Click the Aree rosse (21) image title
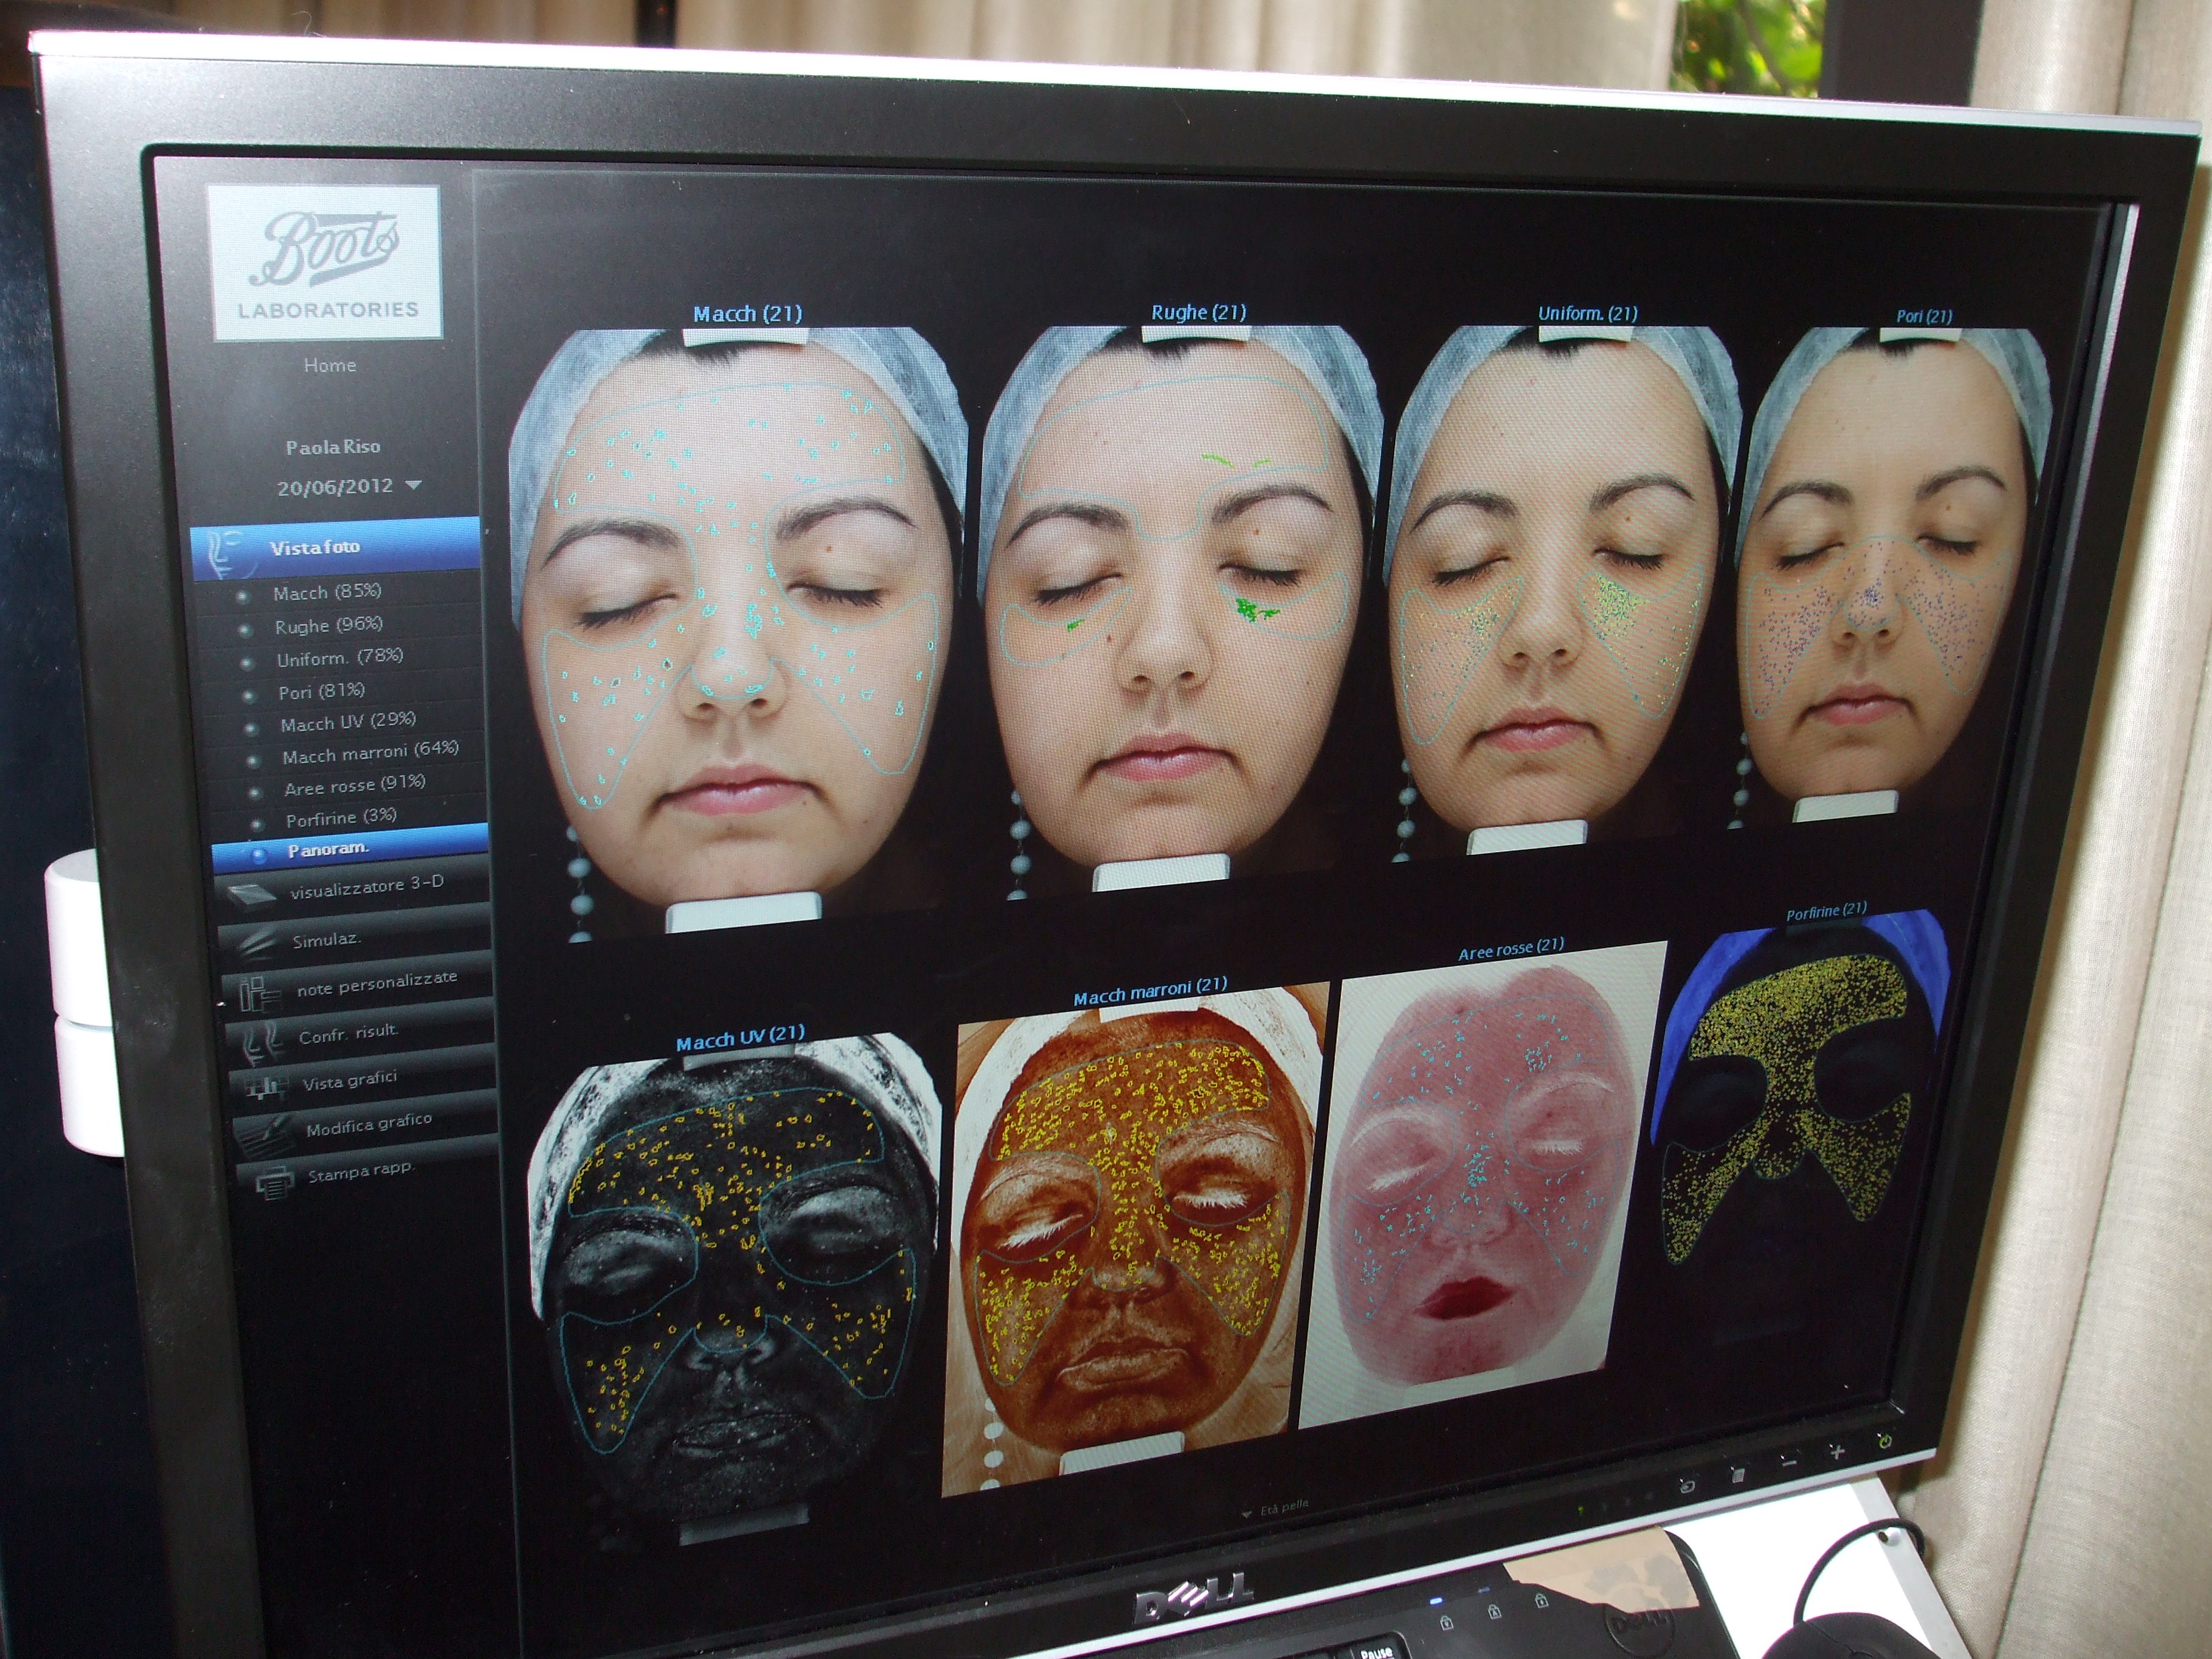The height and width of the screenshot is (1659, 2212). pos(1511,949)
